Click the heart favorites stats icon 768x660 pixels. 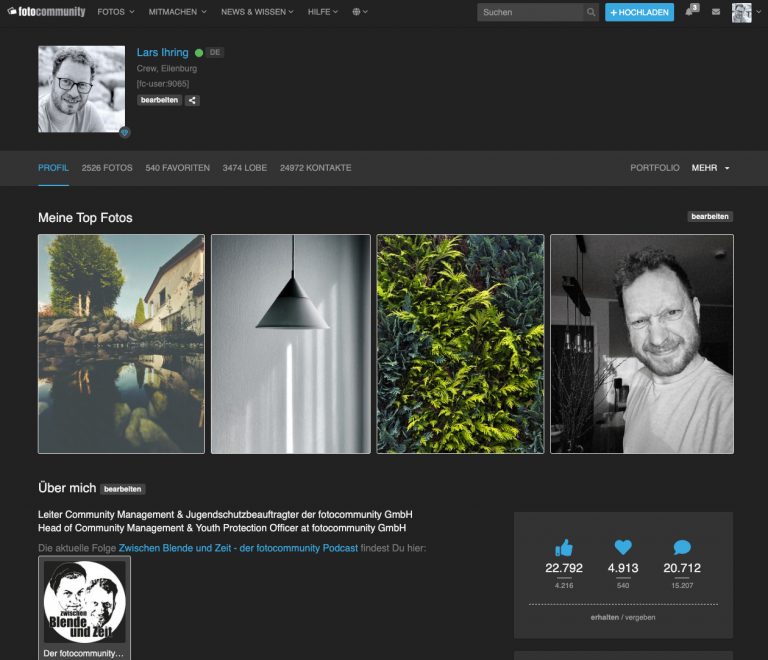[623, 547]
